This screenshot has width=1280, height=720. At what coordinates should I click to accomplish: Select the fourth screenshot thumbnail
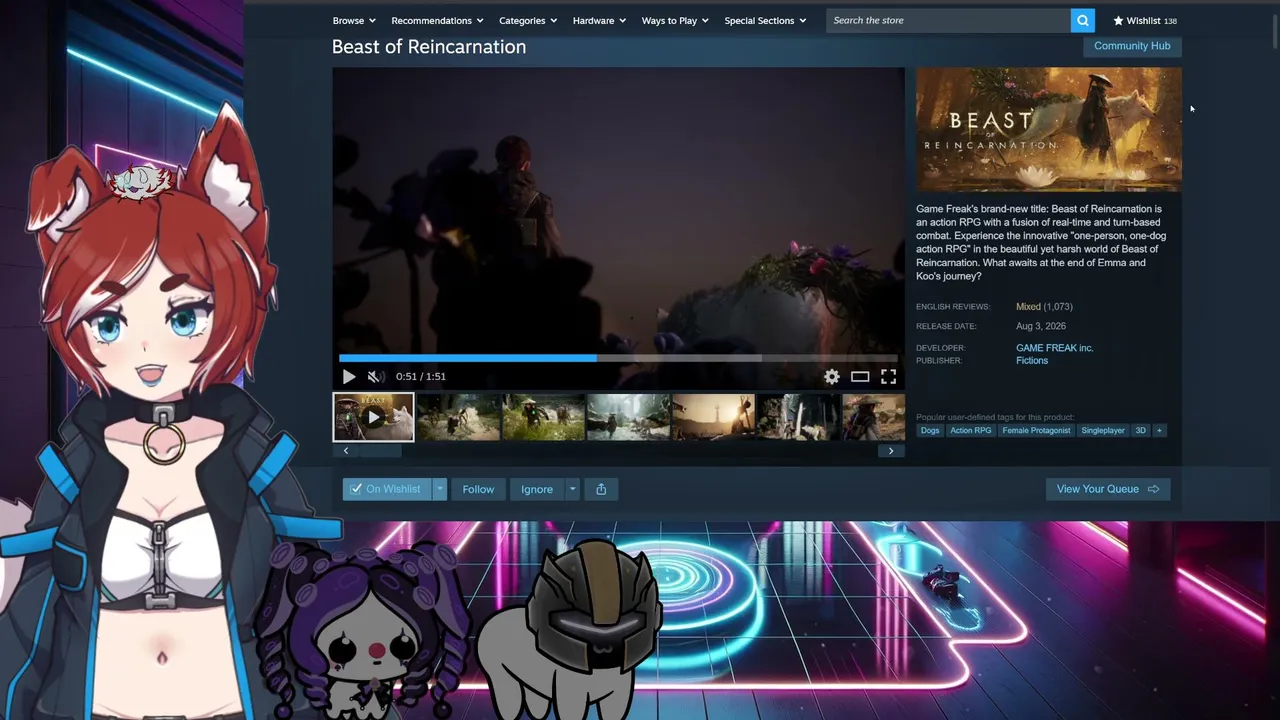point(628,417)
